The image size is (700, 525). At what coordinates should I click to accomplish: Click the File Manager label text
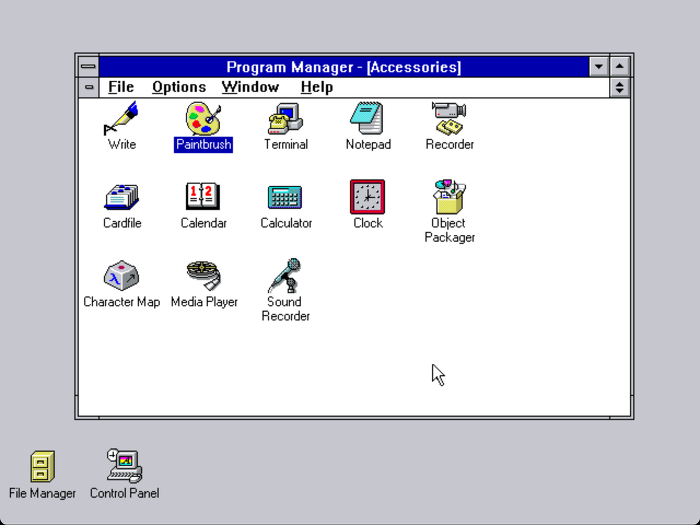[x=42, y=493]
